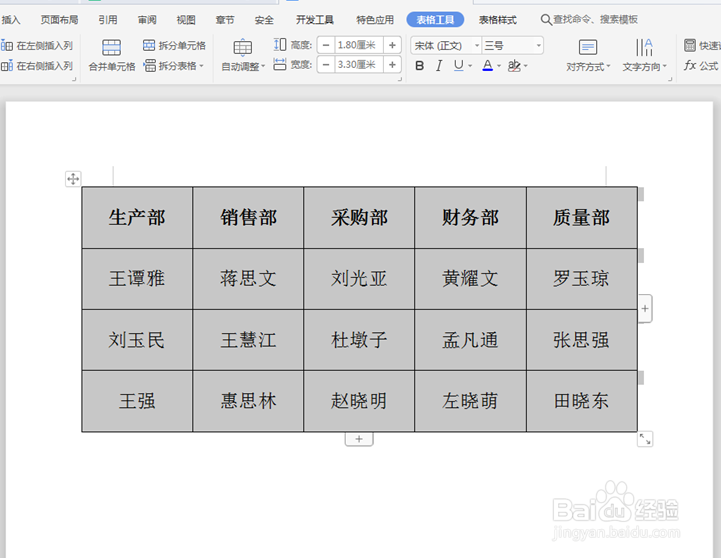Apply the font color A button
Screen dimensions: 721x558
[x=487, y=66]
